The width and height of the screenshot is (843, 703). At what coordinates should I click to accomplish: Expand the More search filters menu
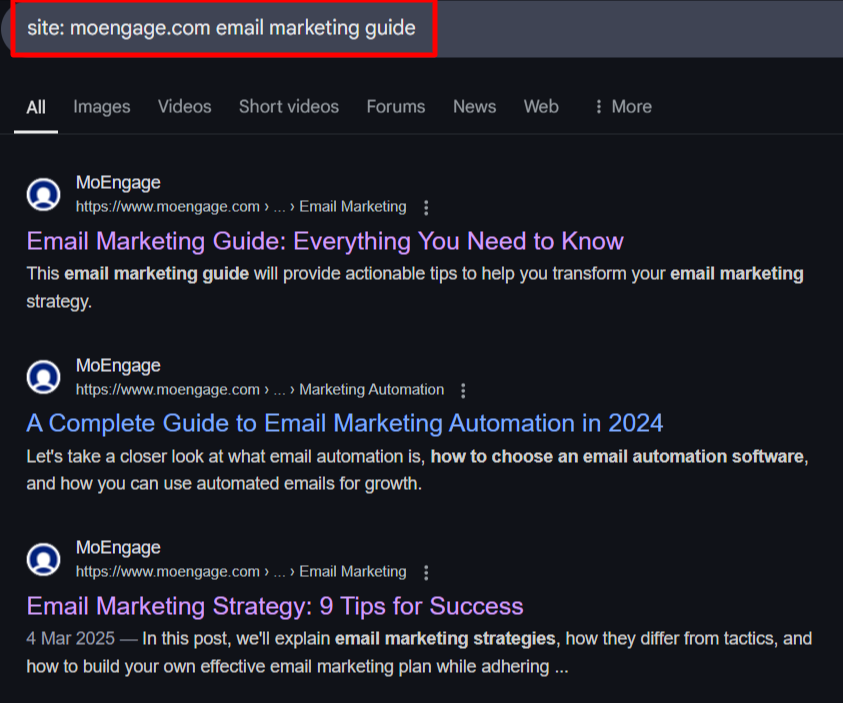pyautogui.click(x=623, y=106)
